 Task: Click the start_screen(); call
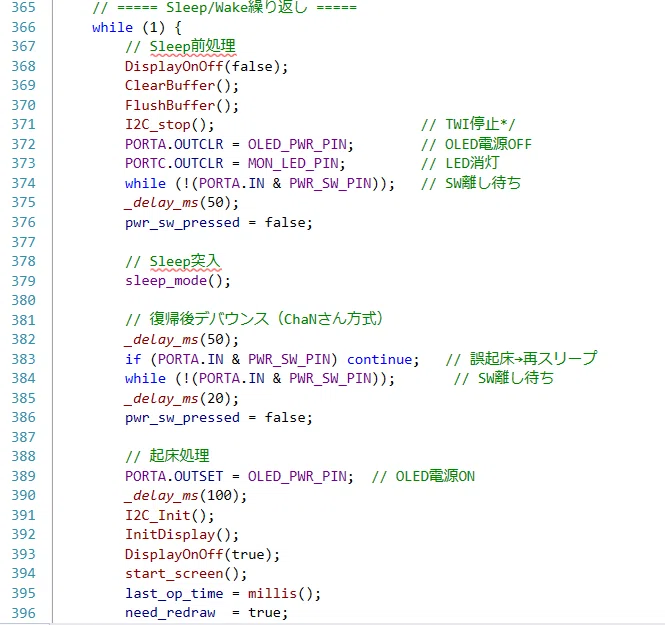(x=186, y=574)
